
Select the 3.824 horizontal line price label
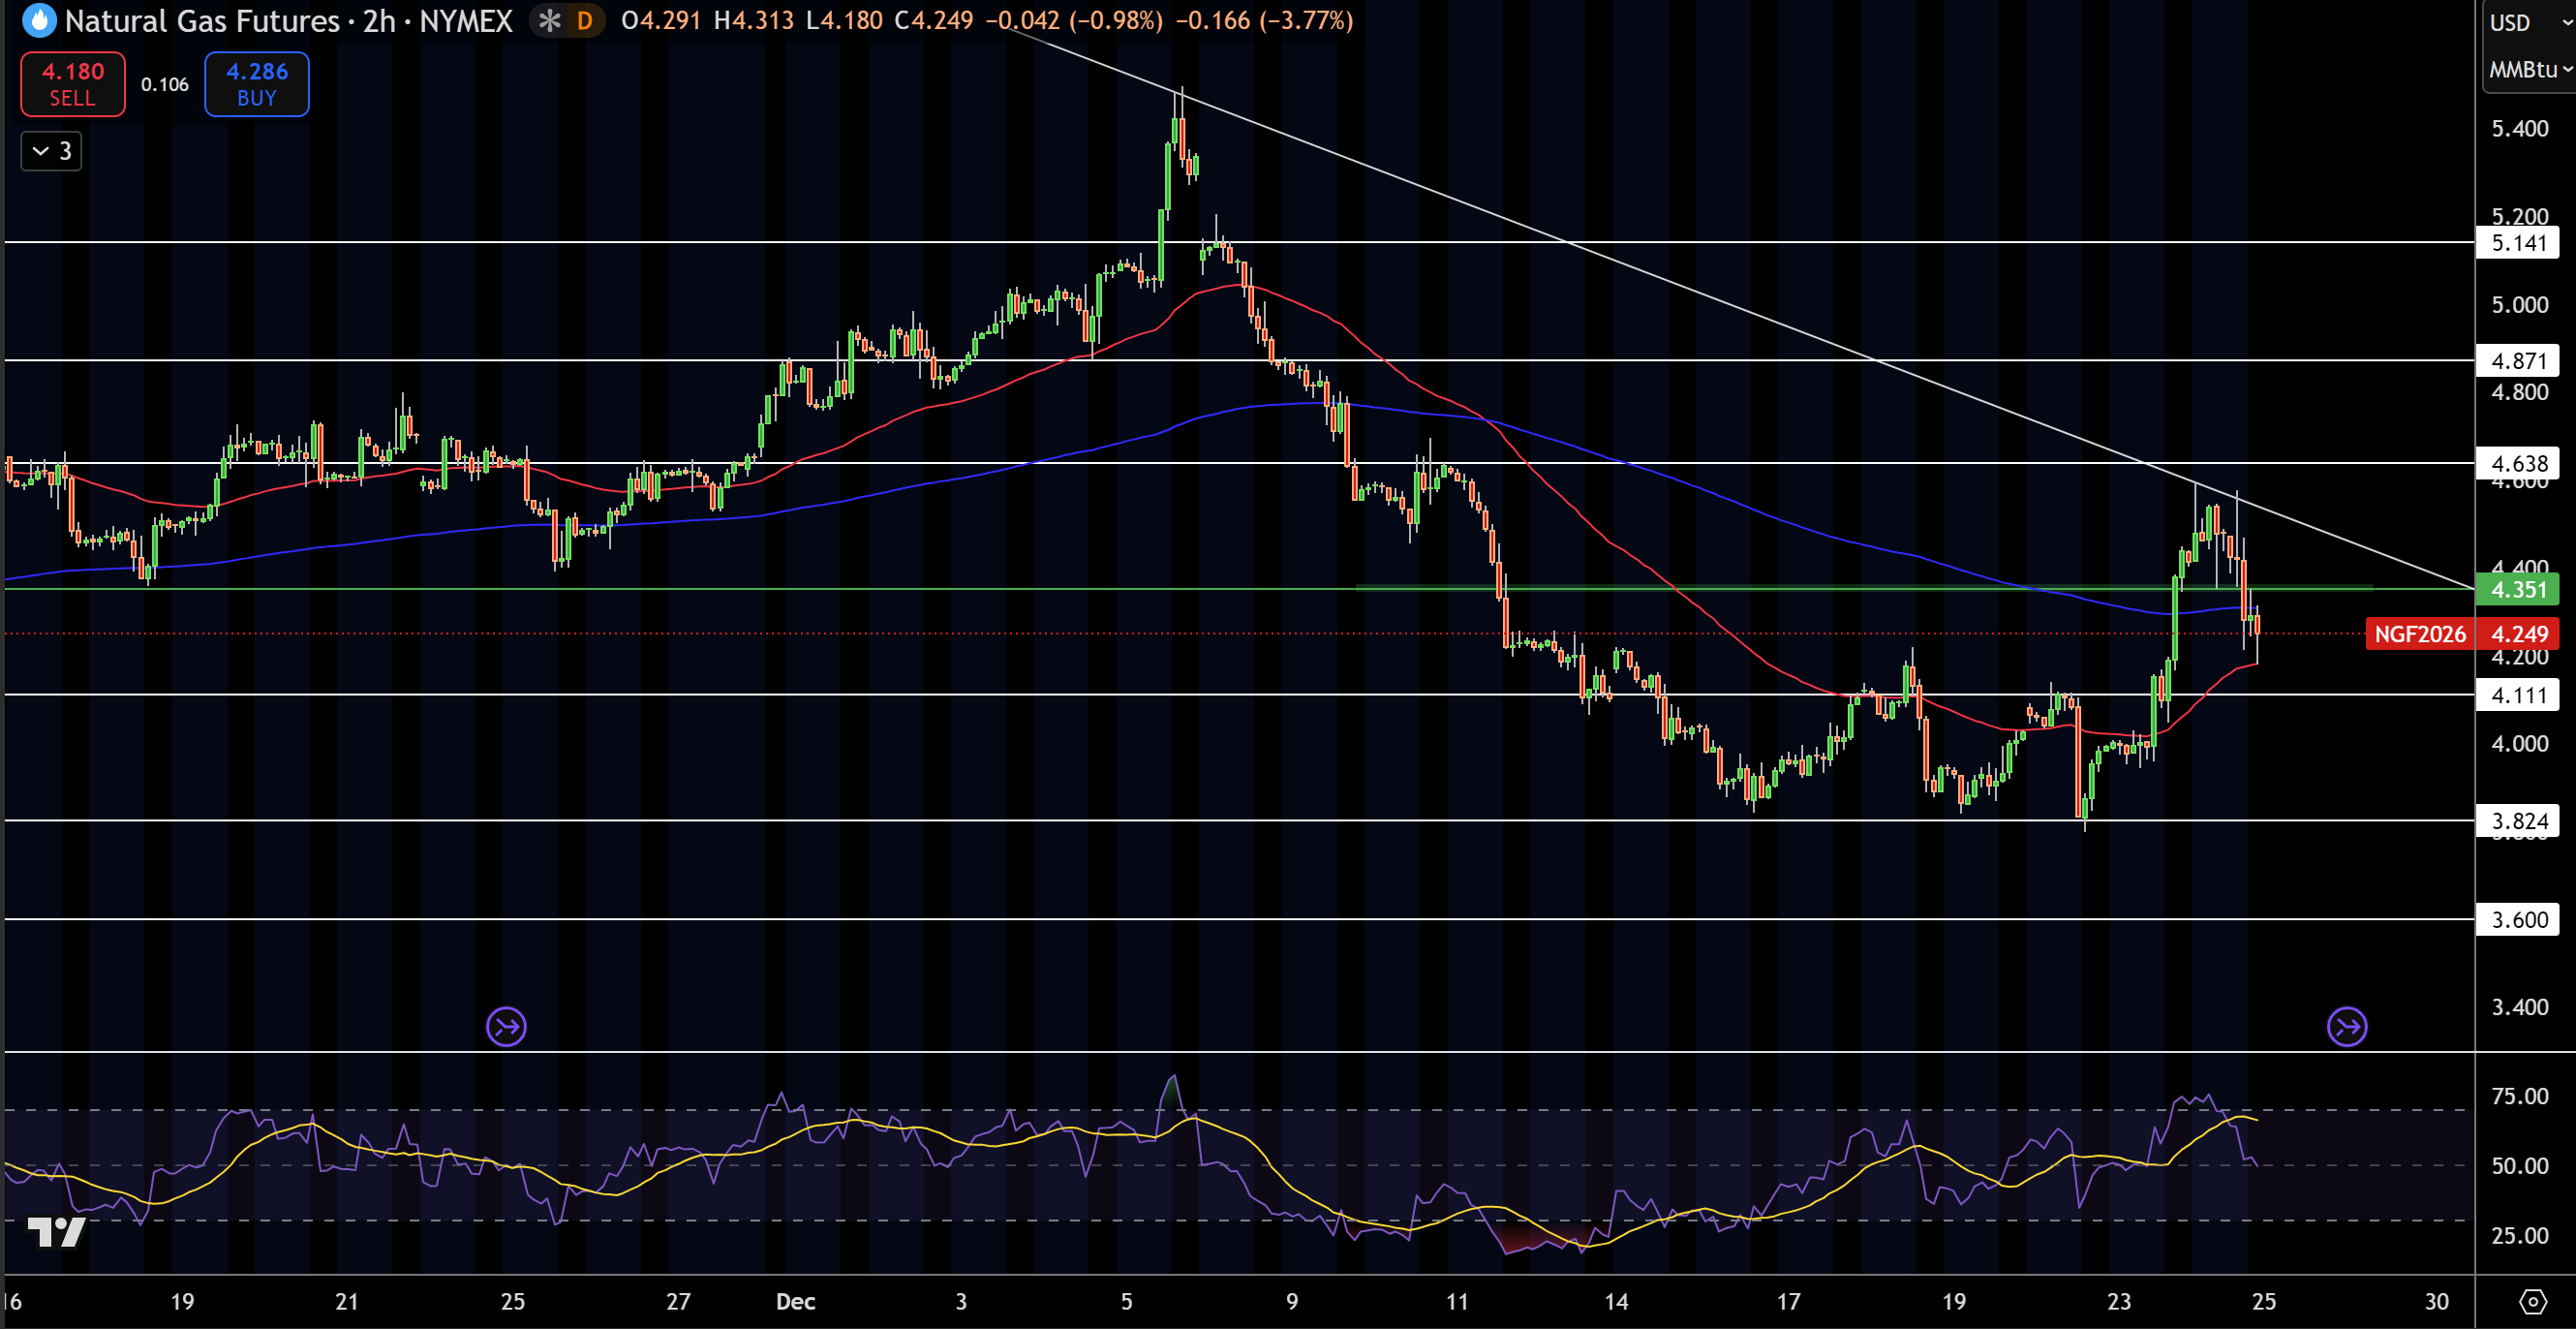pos(2518,821)
